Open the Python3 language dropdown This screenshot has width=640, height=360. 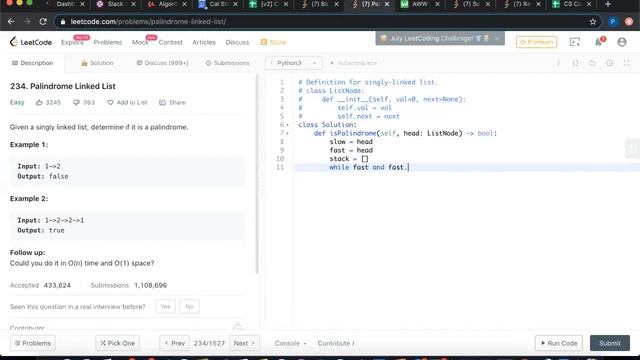(294, 63)
